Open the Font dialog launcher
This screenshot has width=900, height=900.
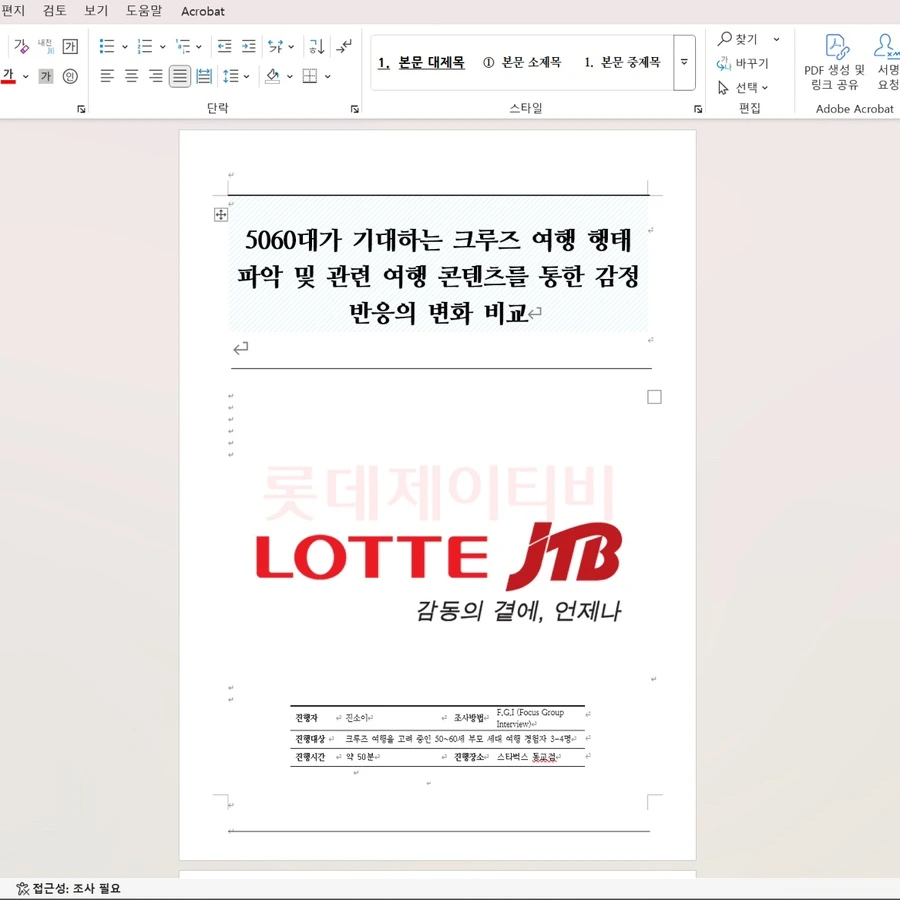[x=81, y=109]
